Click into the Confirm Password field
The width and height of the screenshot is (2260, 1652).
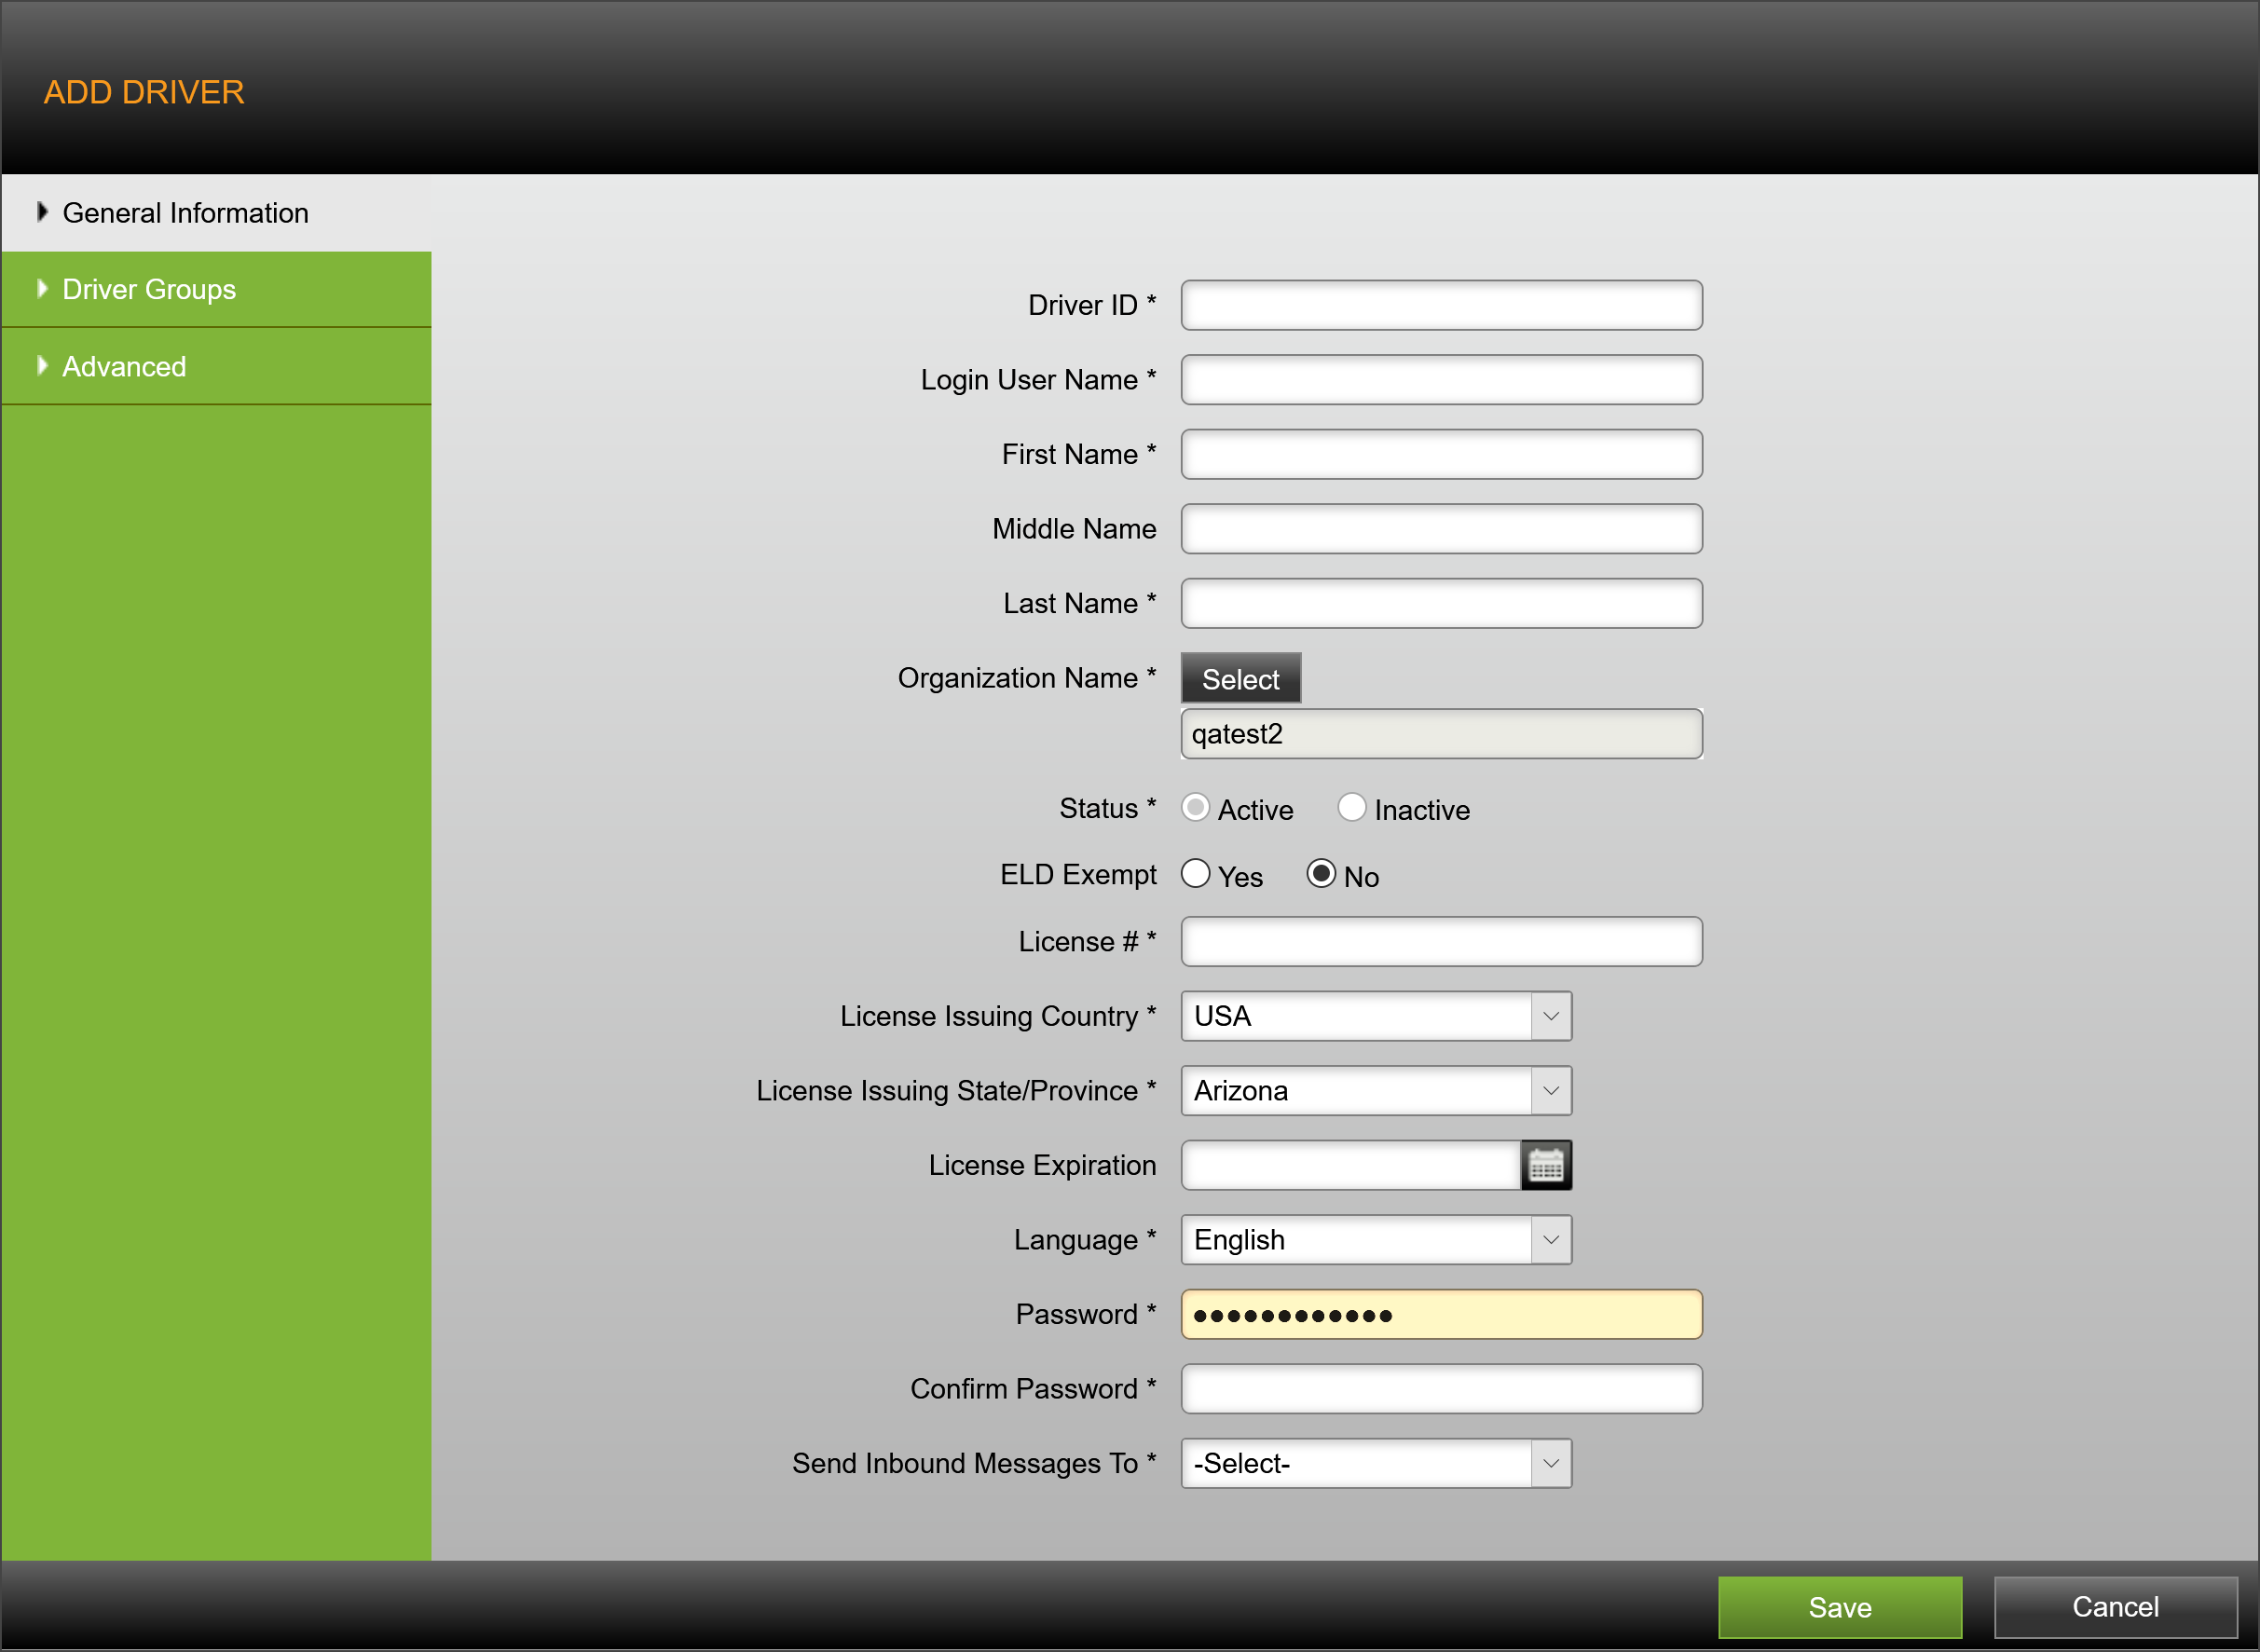pos(1440,1389)
